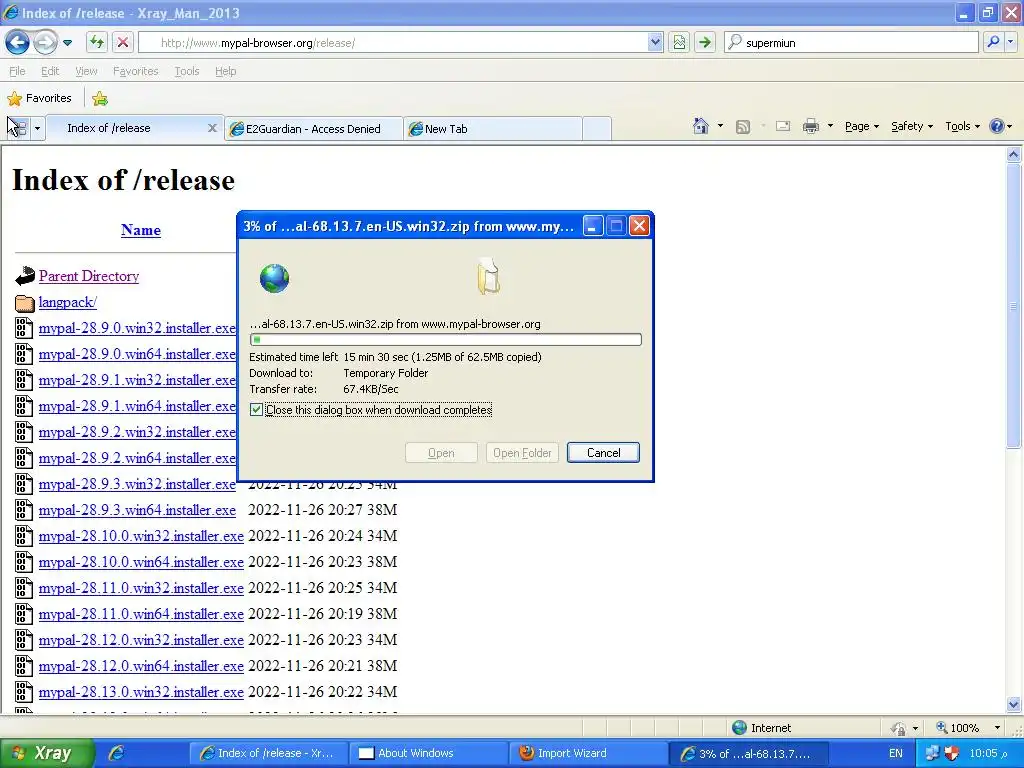Viewport: 1024px width, 768px height.
Task: Close the Index of /release tab
Action: pyautogui.click(x=212, y=128)
